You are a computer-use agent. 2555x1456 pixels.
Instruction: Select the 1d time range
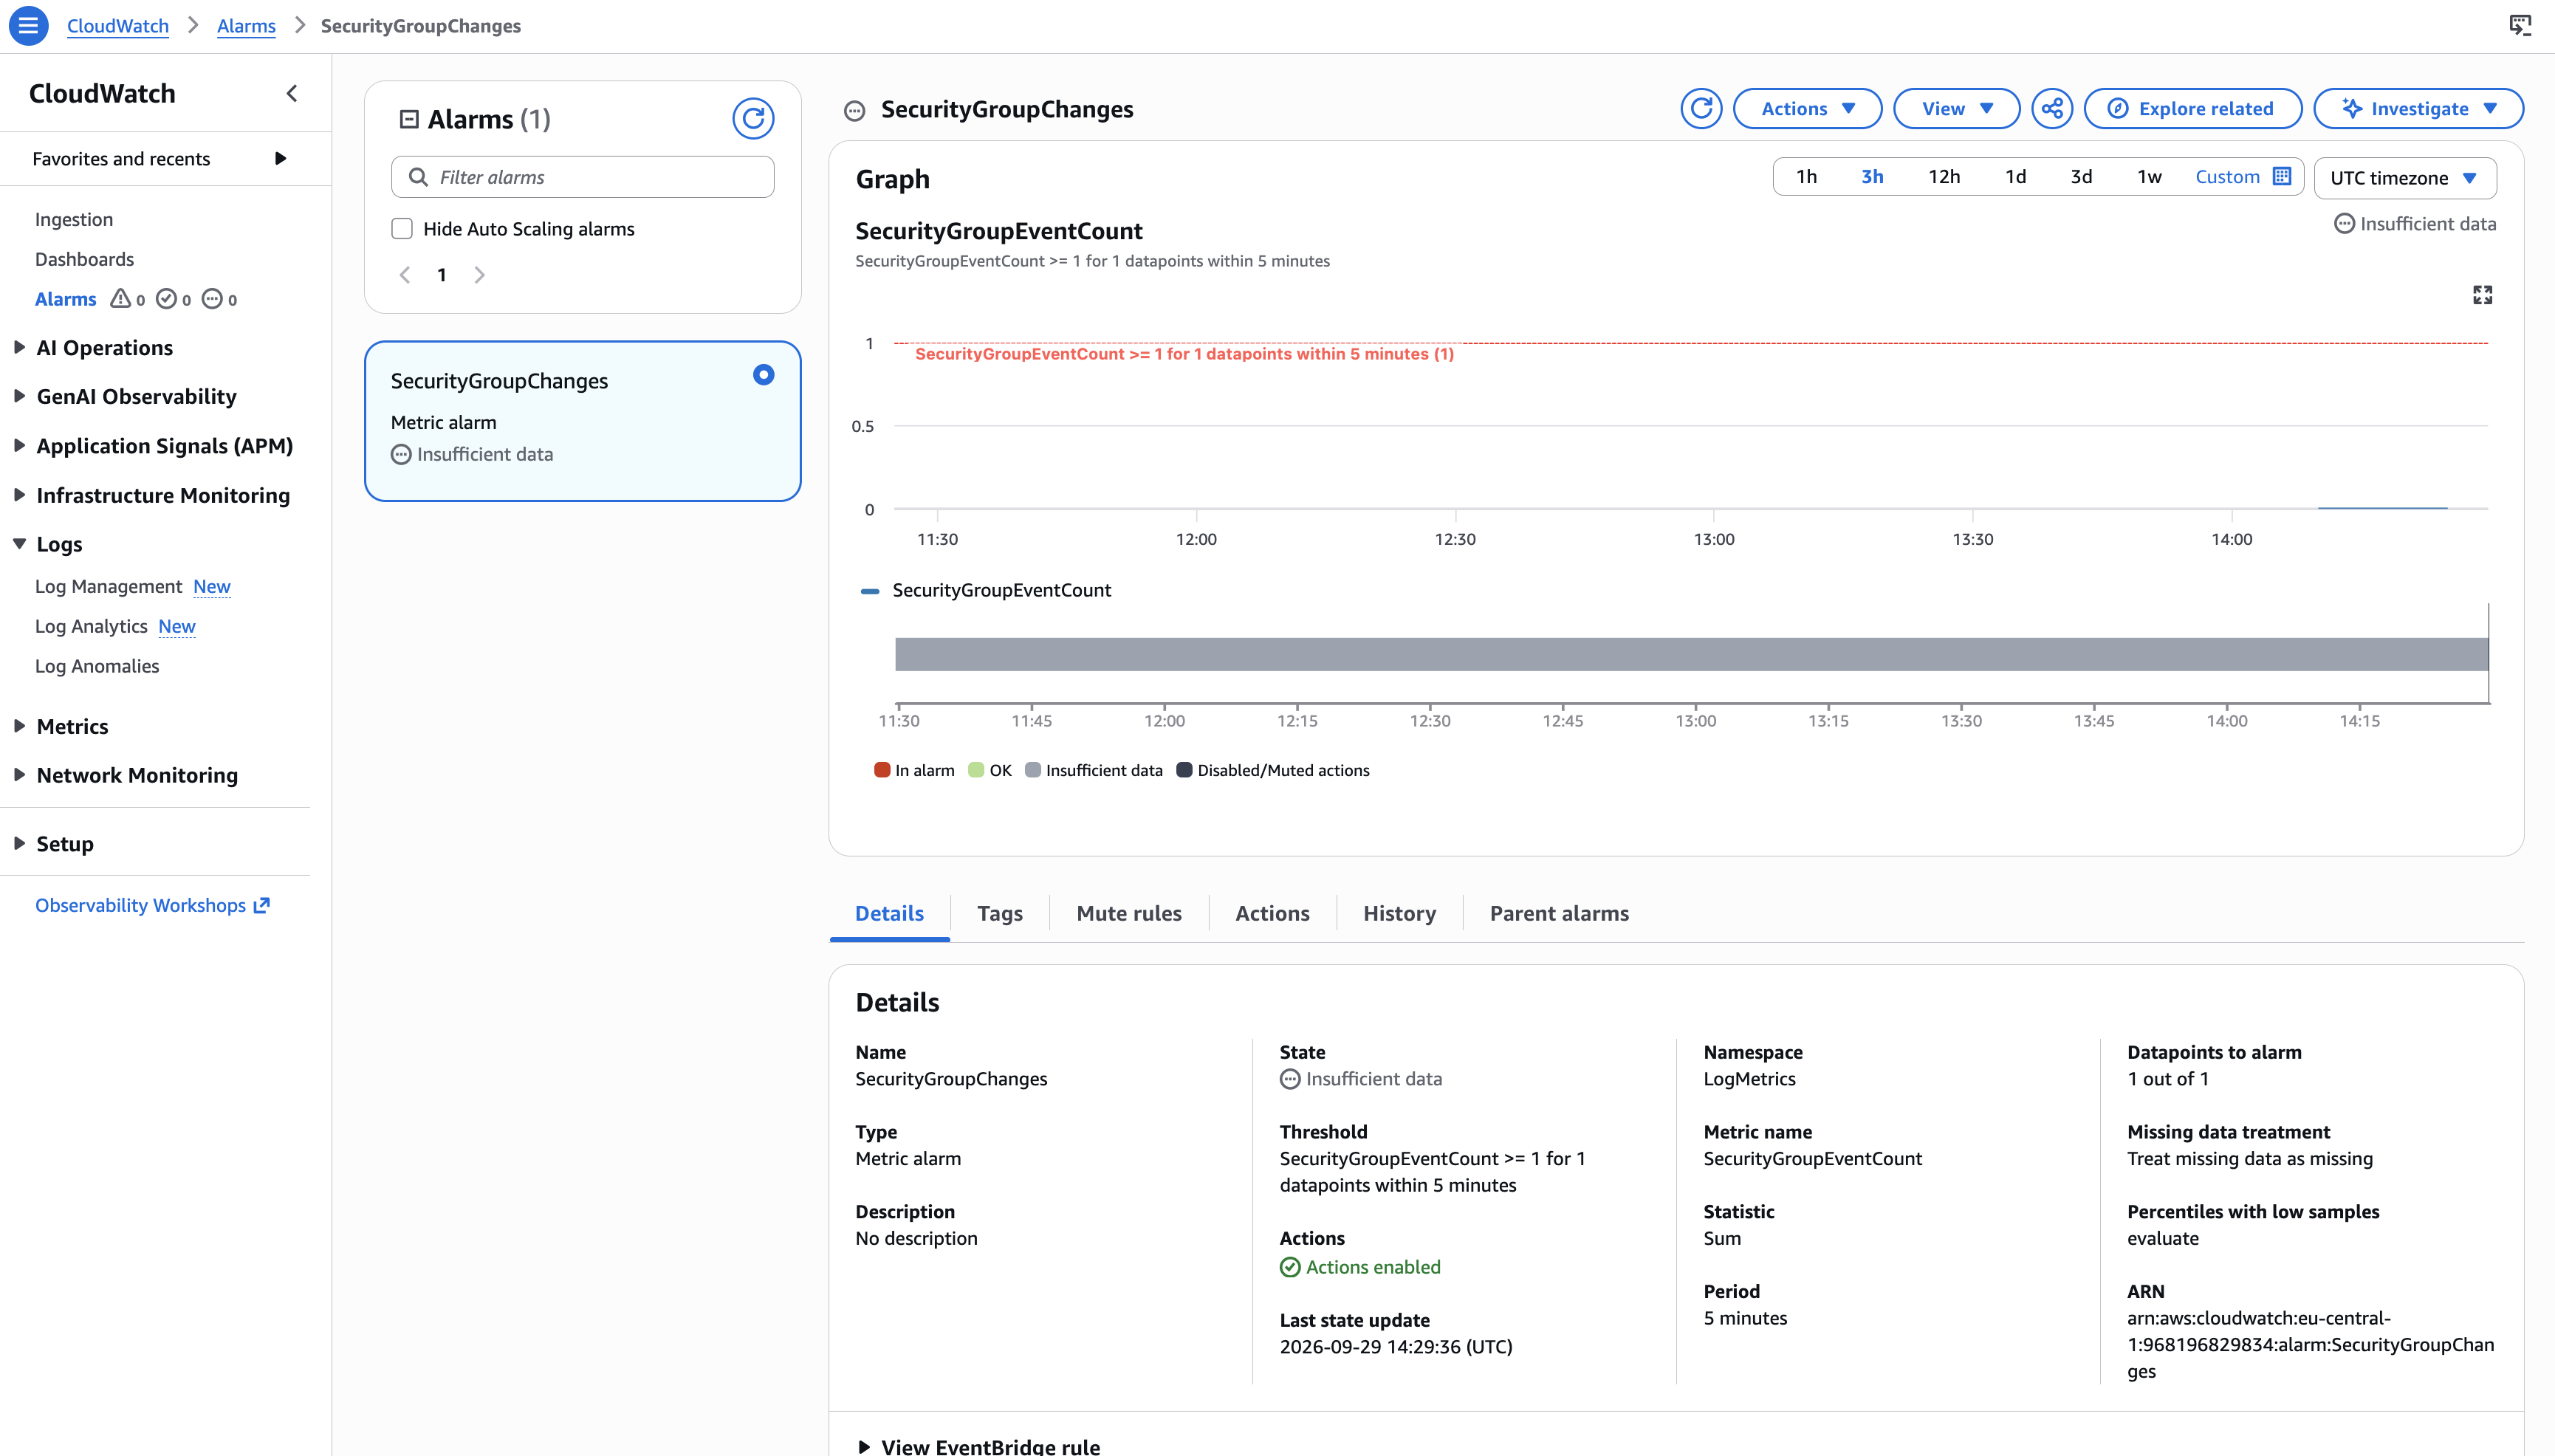(2015, 176)
